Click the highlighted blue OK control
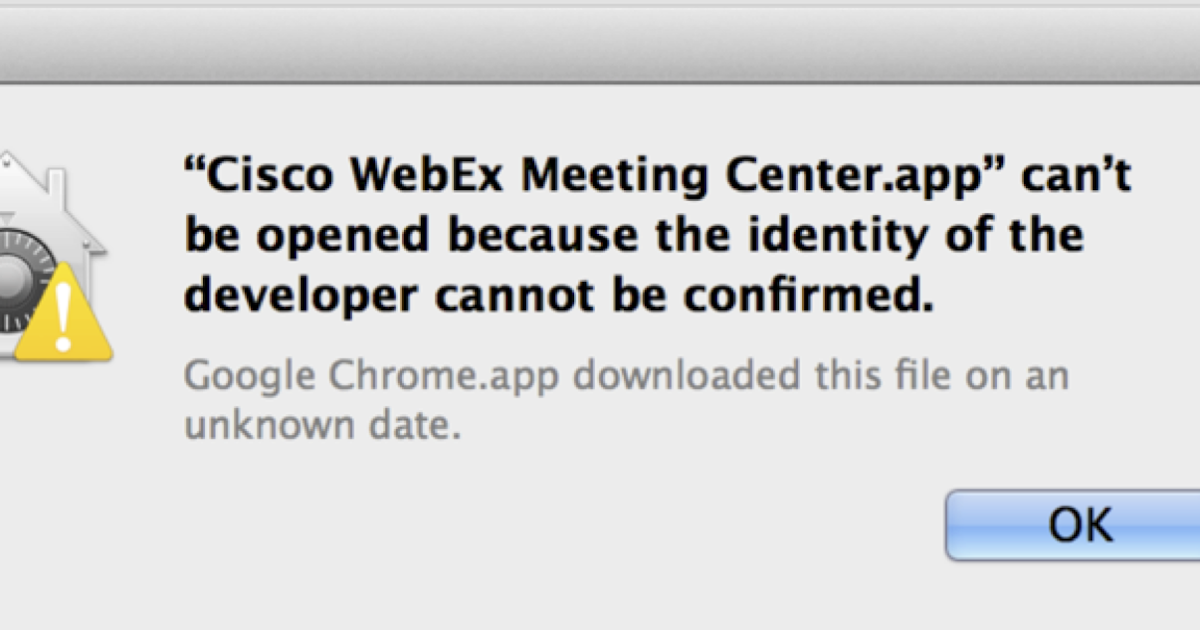The image size is (1200, 630). [x=1085, y=524]
